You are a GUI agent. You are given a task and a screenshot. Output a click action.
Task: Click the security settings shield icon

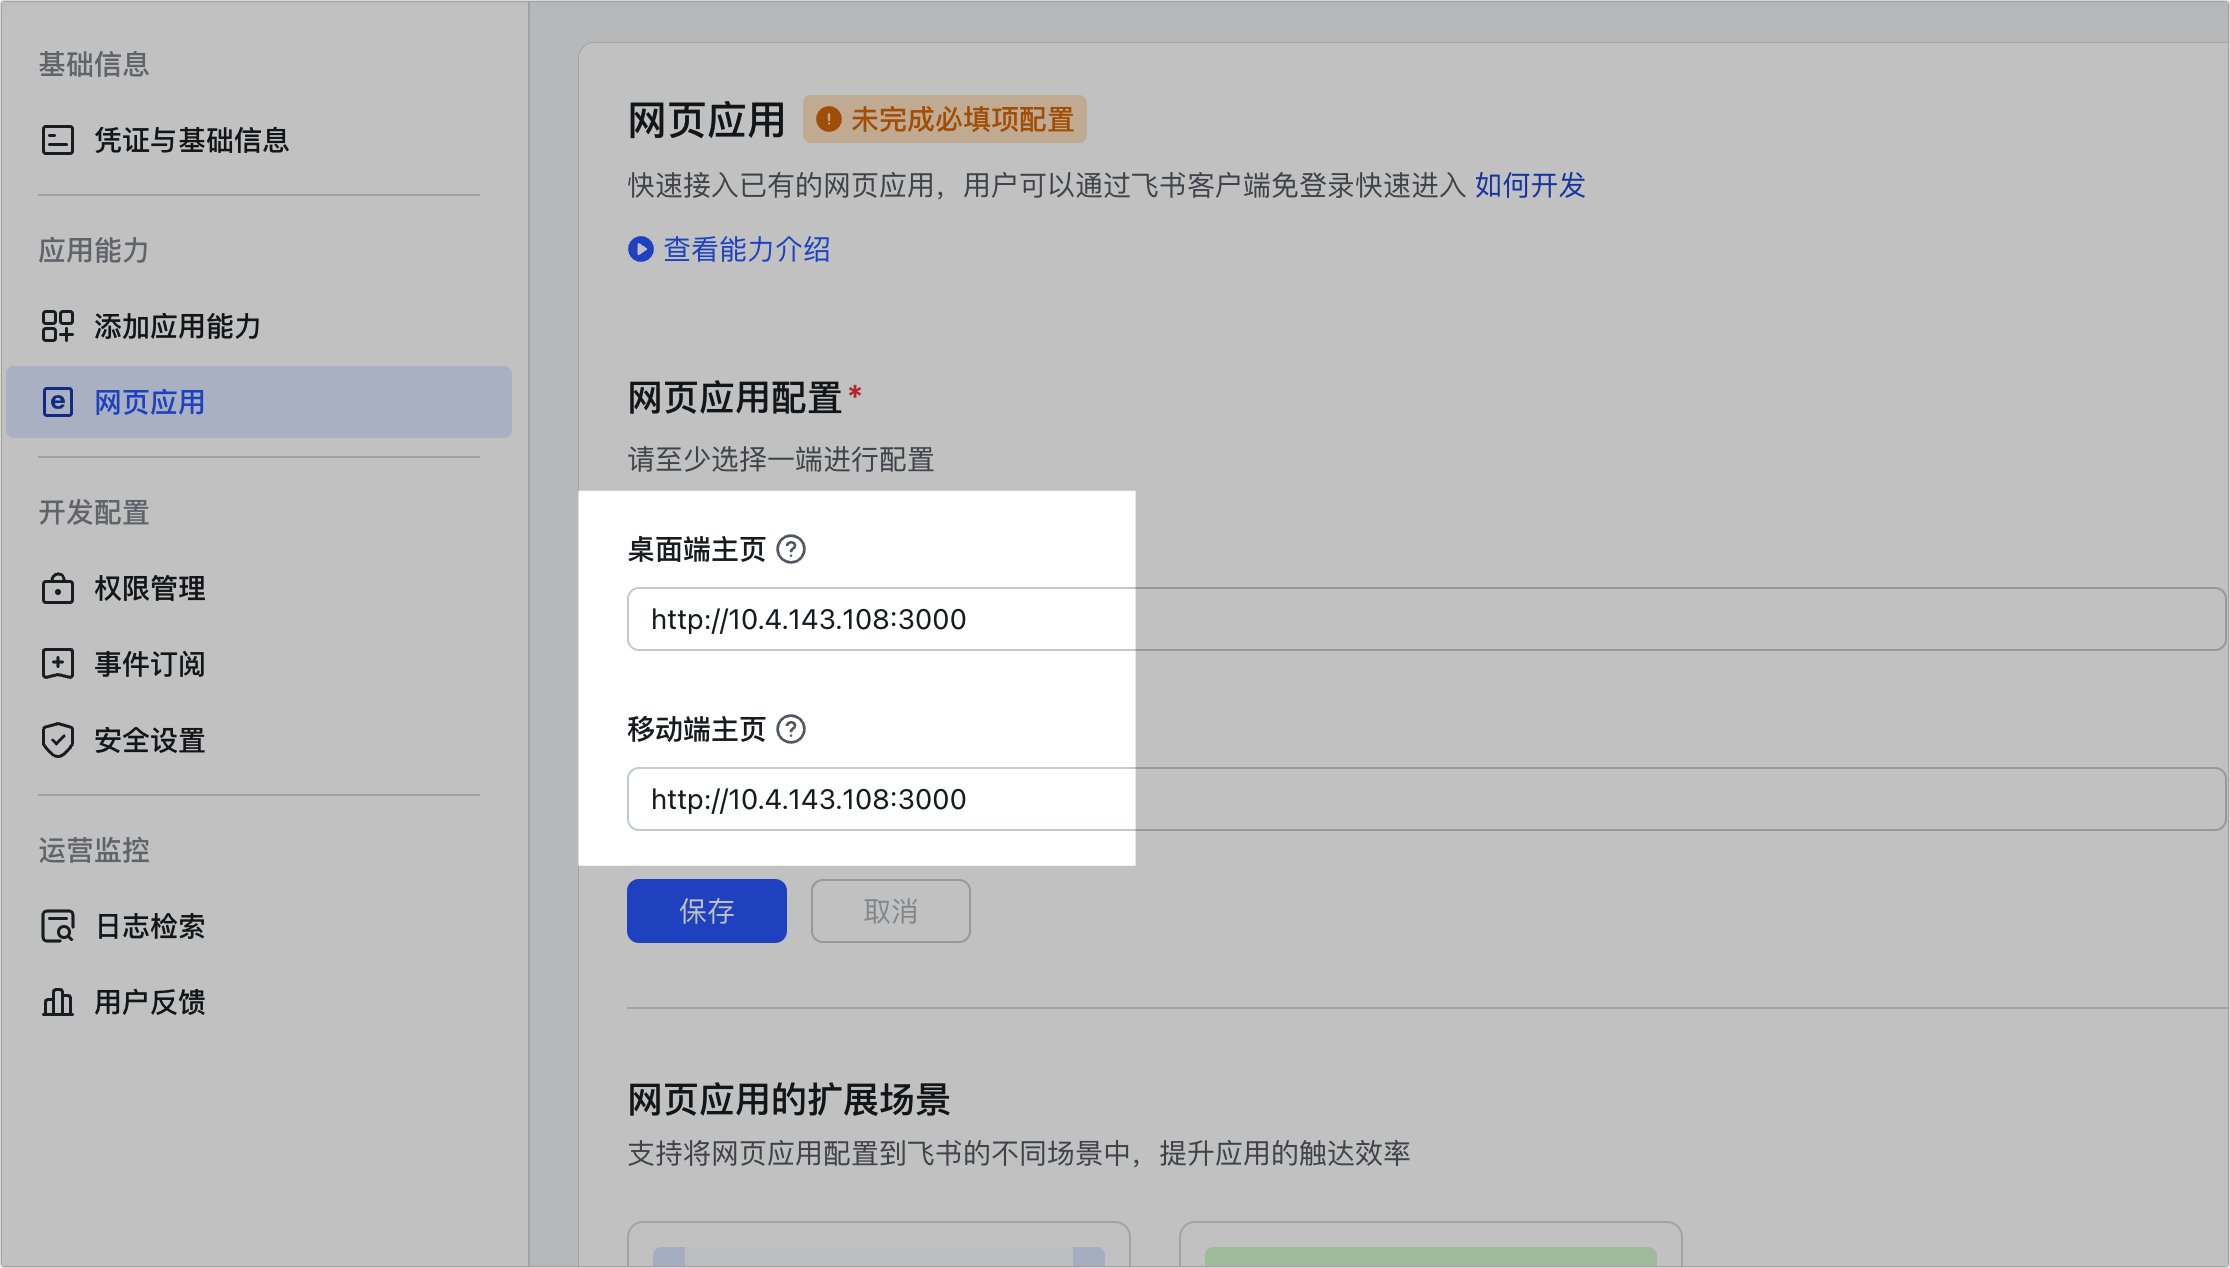(x=58, y=740)
